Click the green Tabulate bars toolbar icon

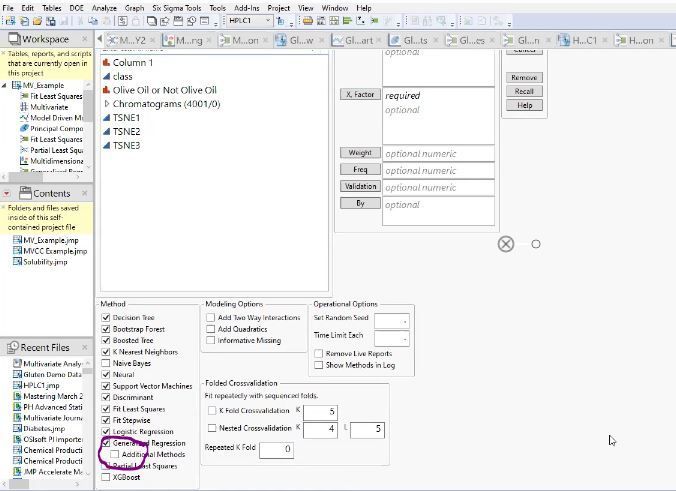coord(347,21)
